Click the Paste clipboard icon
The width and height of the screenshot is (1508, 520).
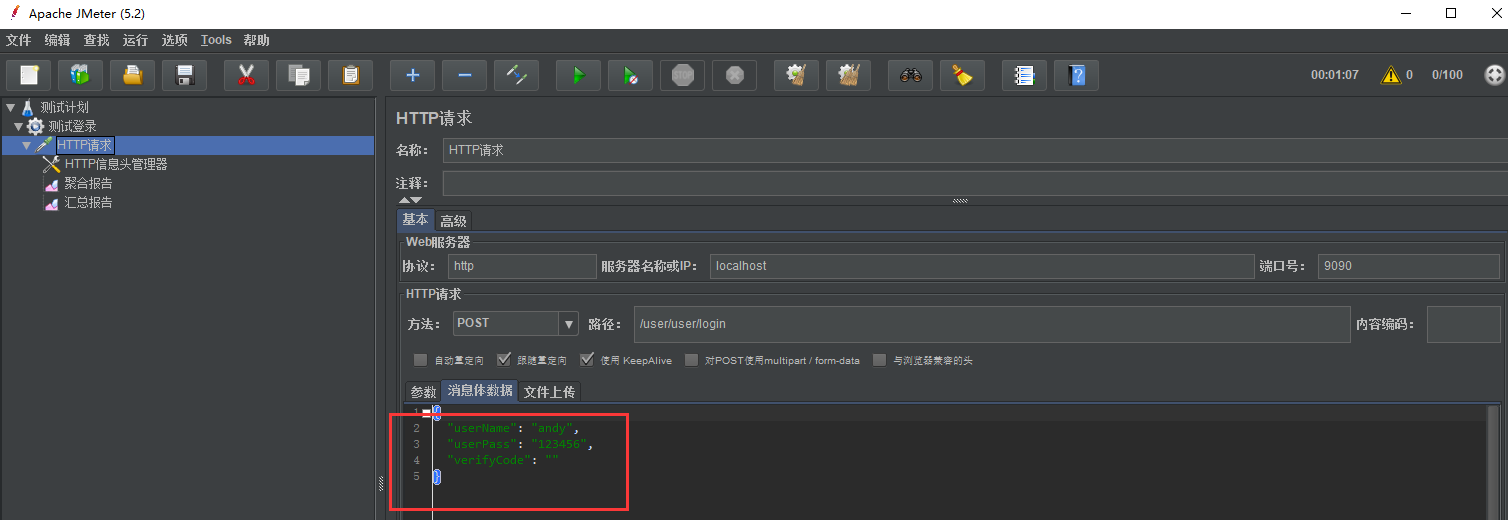(350, 75)
